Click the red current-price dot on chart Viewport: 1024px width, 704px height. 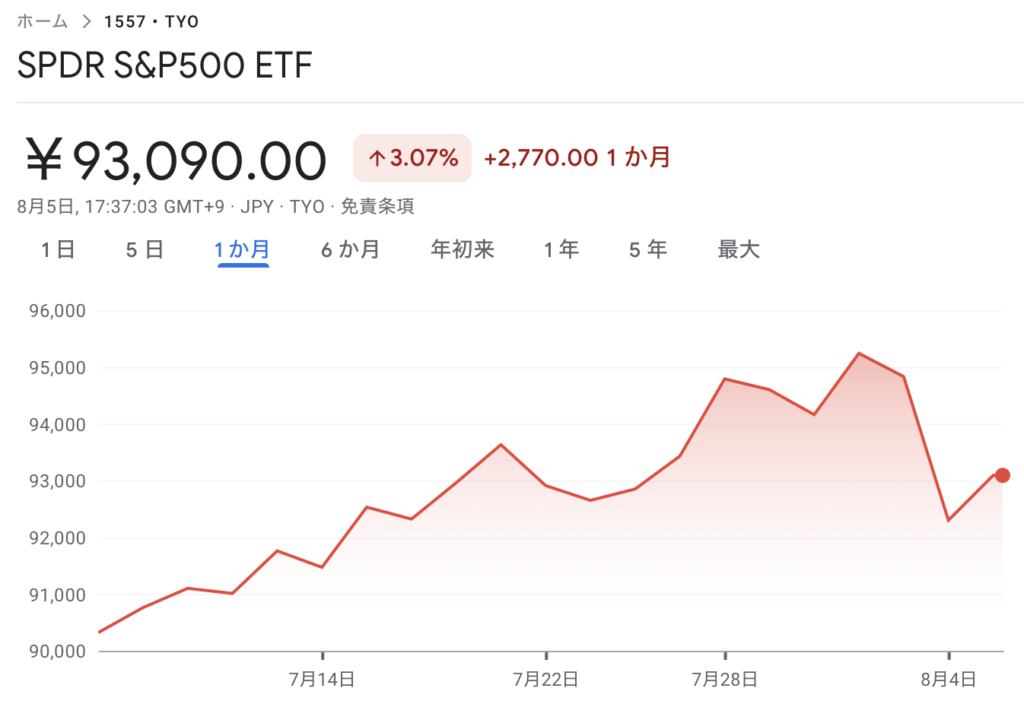pyautogui.click(x=1002, y=475)
